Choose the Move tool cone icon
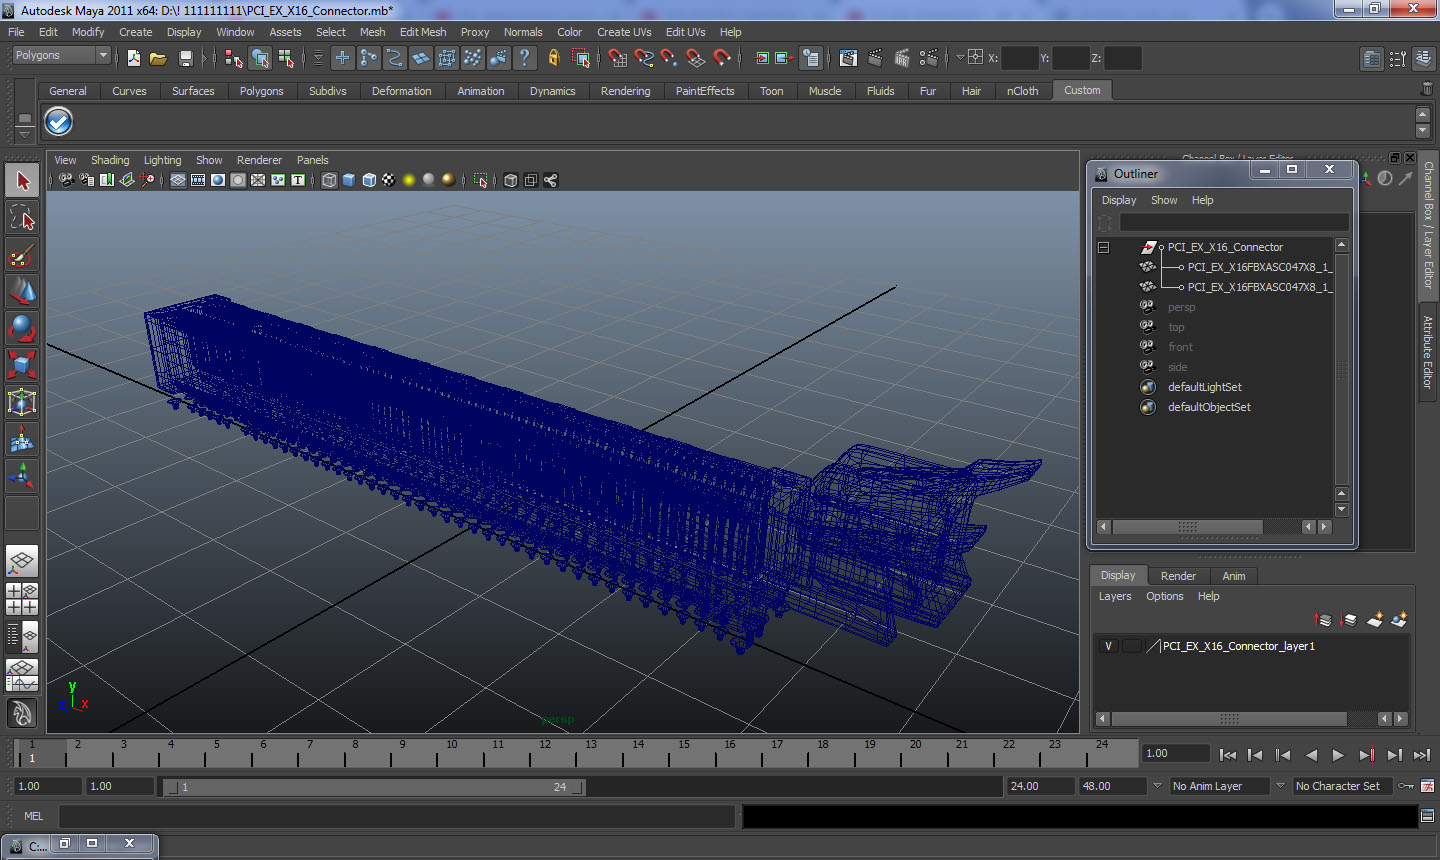 [22, 291]
